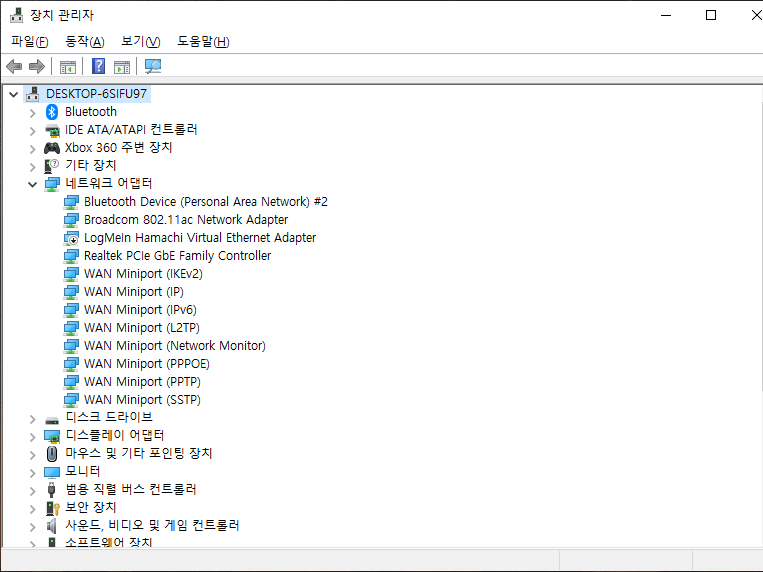The width and height of the screenshot is (763, 572).
Task: Expand the 범용 직렬 버스 컨트롤러 category
Action: tap(33, 491)
